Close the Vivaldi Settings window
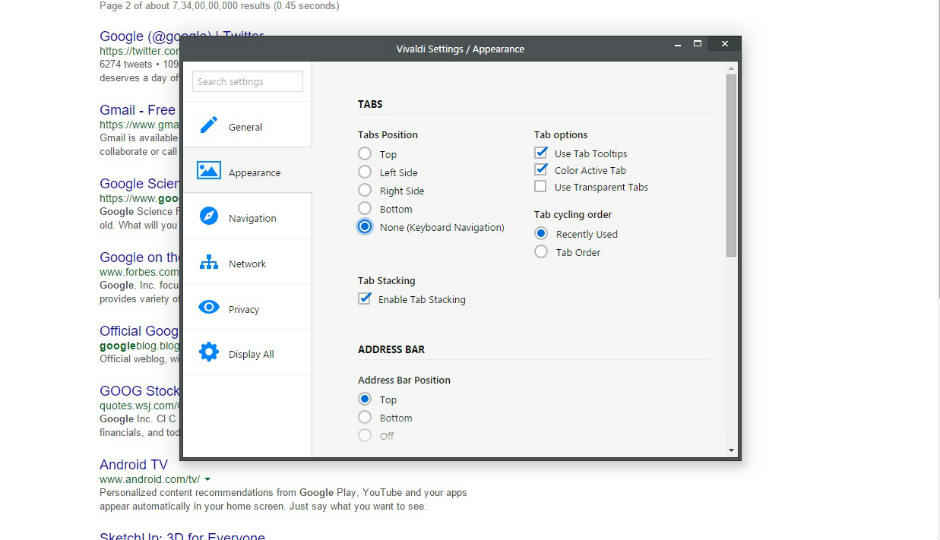This screenshot has width=940, height=540. [x=725, y=44]
